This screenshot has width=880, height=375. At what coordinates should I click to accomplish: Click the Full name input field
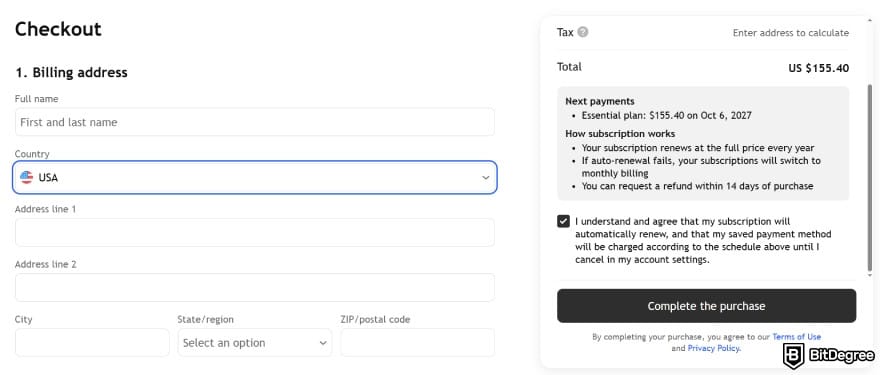[255, 122]
